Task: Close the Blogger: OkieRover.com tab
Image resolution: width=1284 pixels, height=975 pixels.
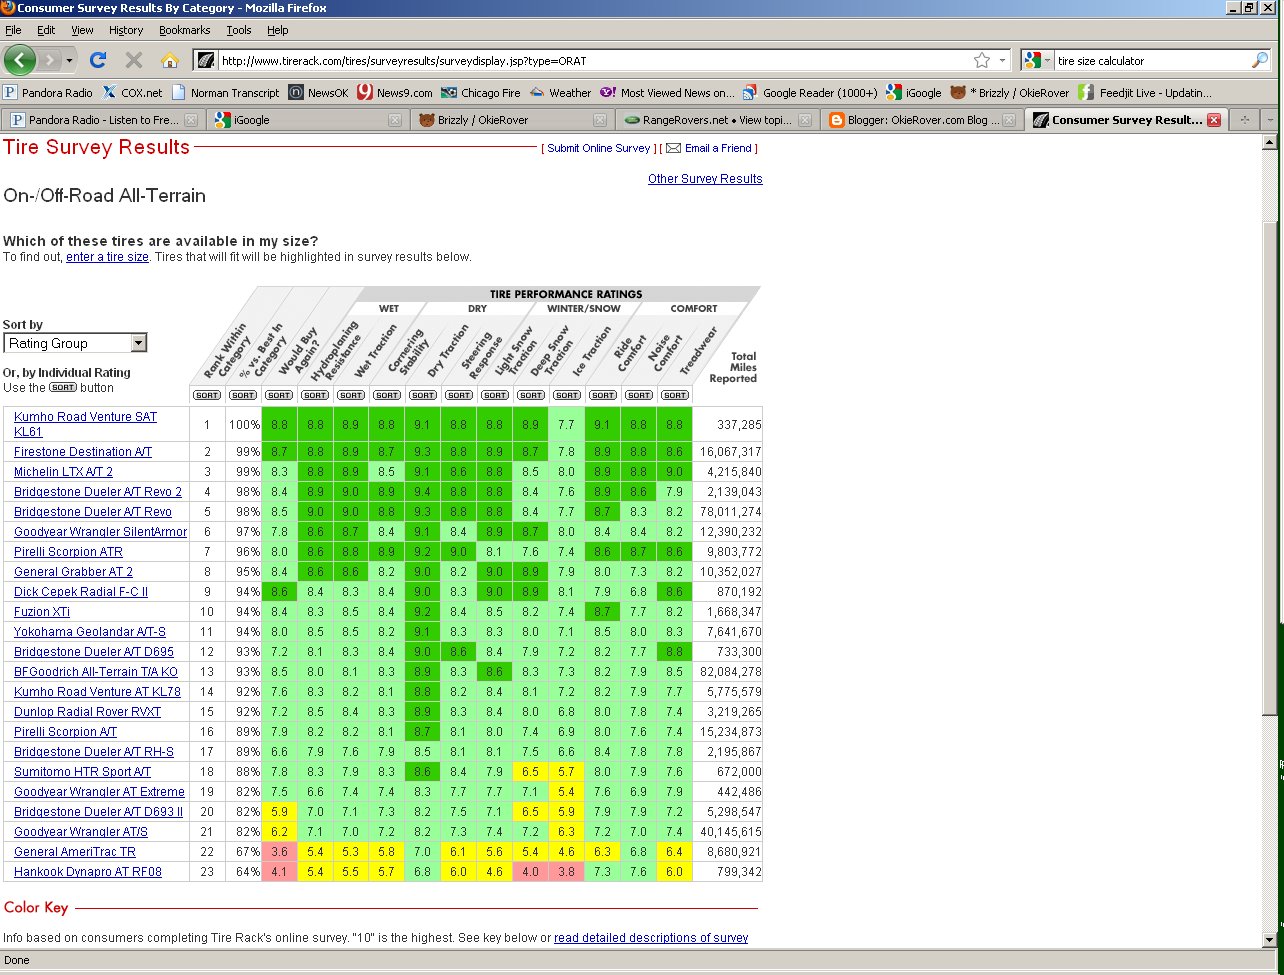Action: (1009, 120)
